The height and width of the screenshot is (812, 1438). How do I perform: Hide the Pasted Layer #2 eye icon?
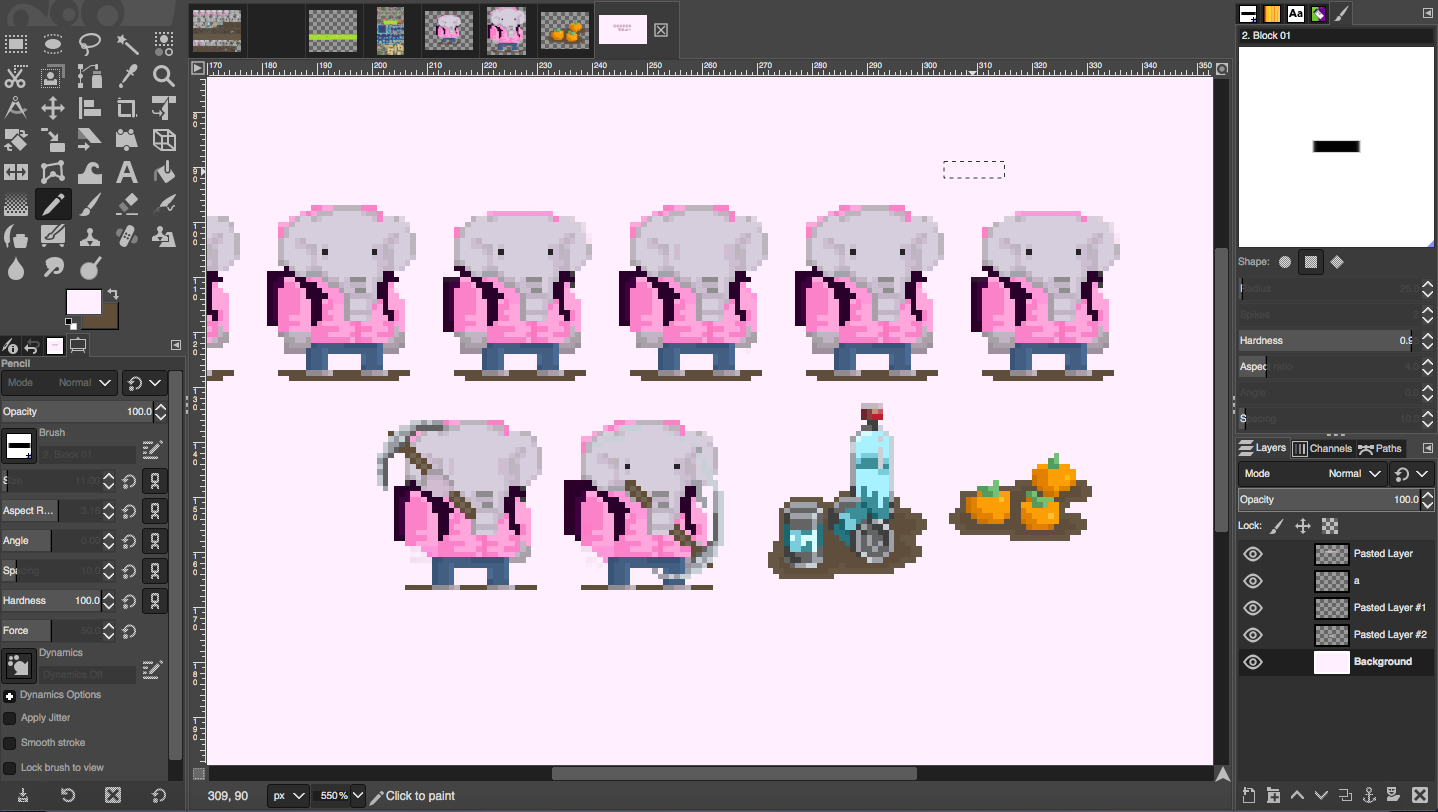point(1253,635)
